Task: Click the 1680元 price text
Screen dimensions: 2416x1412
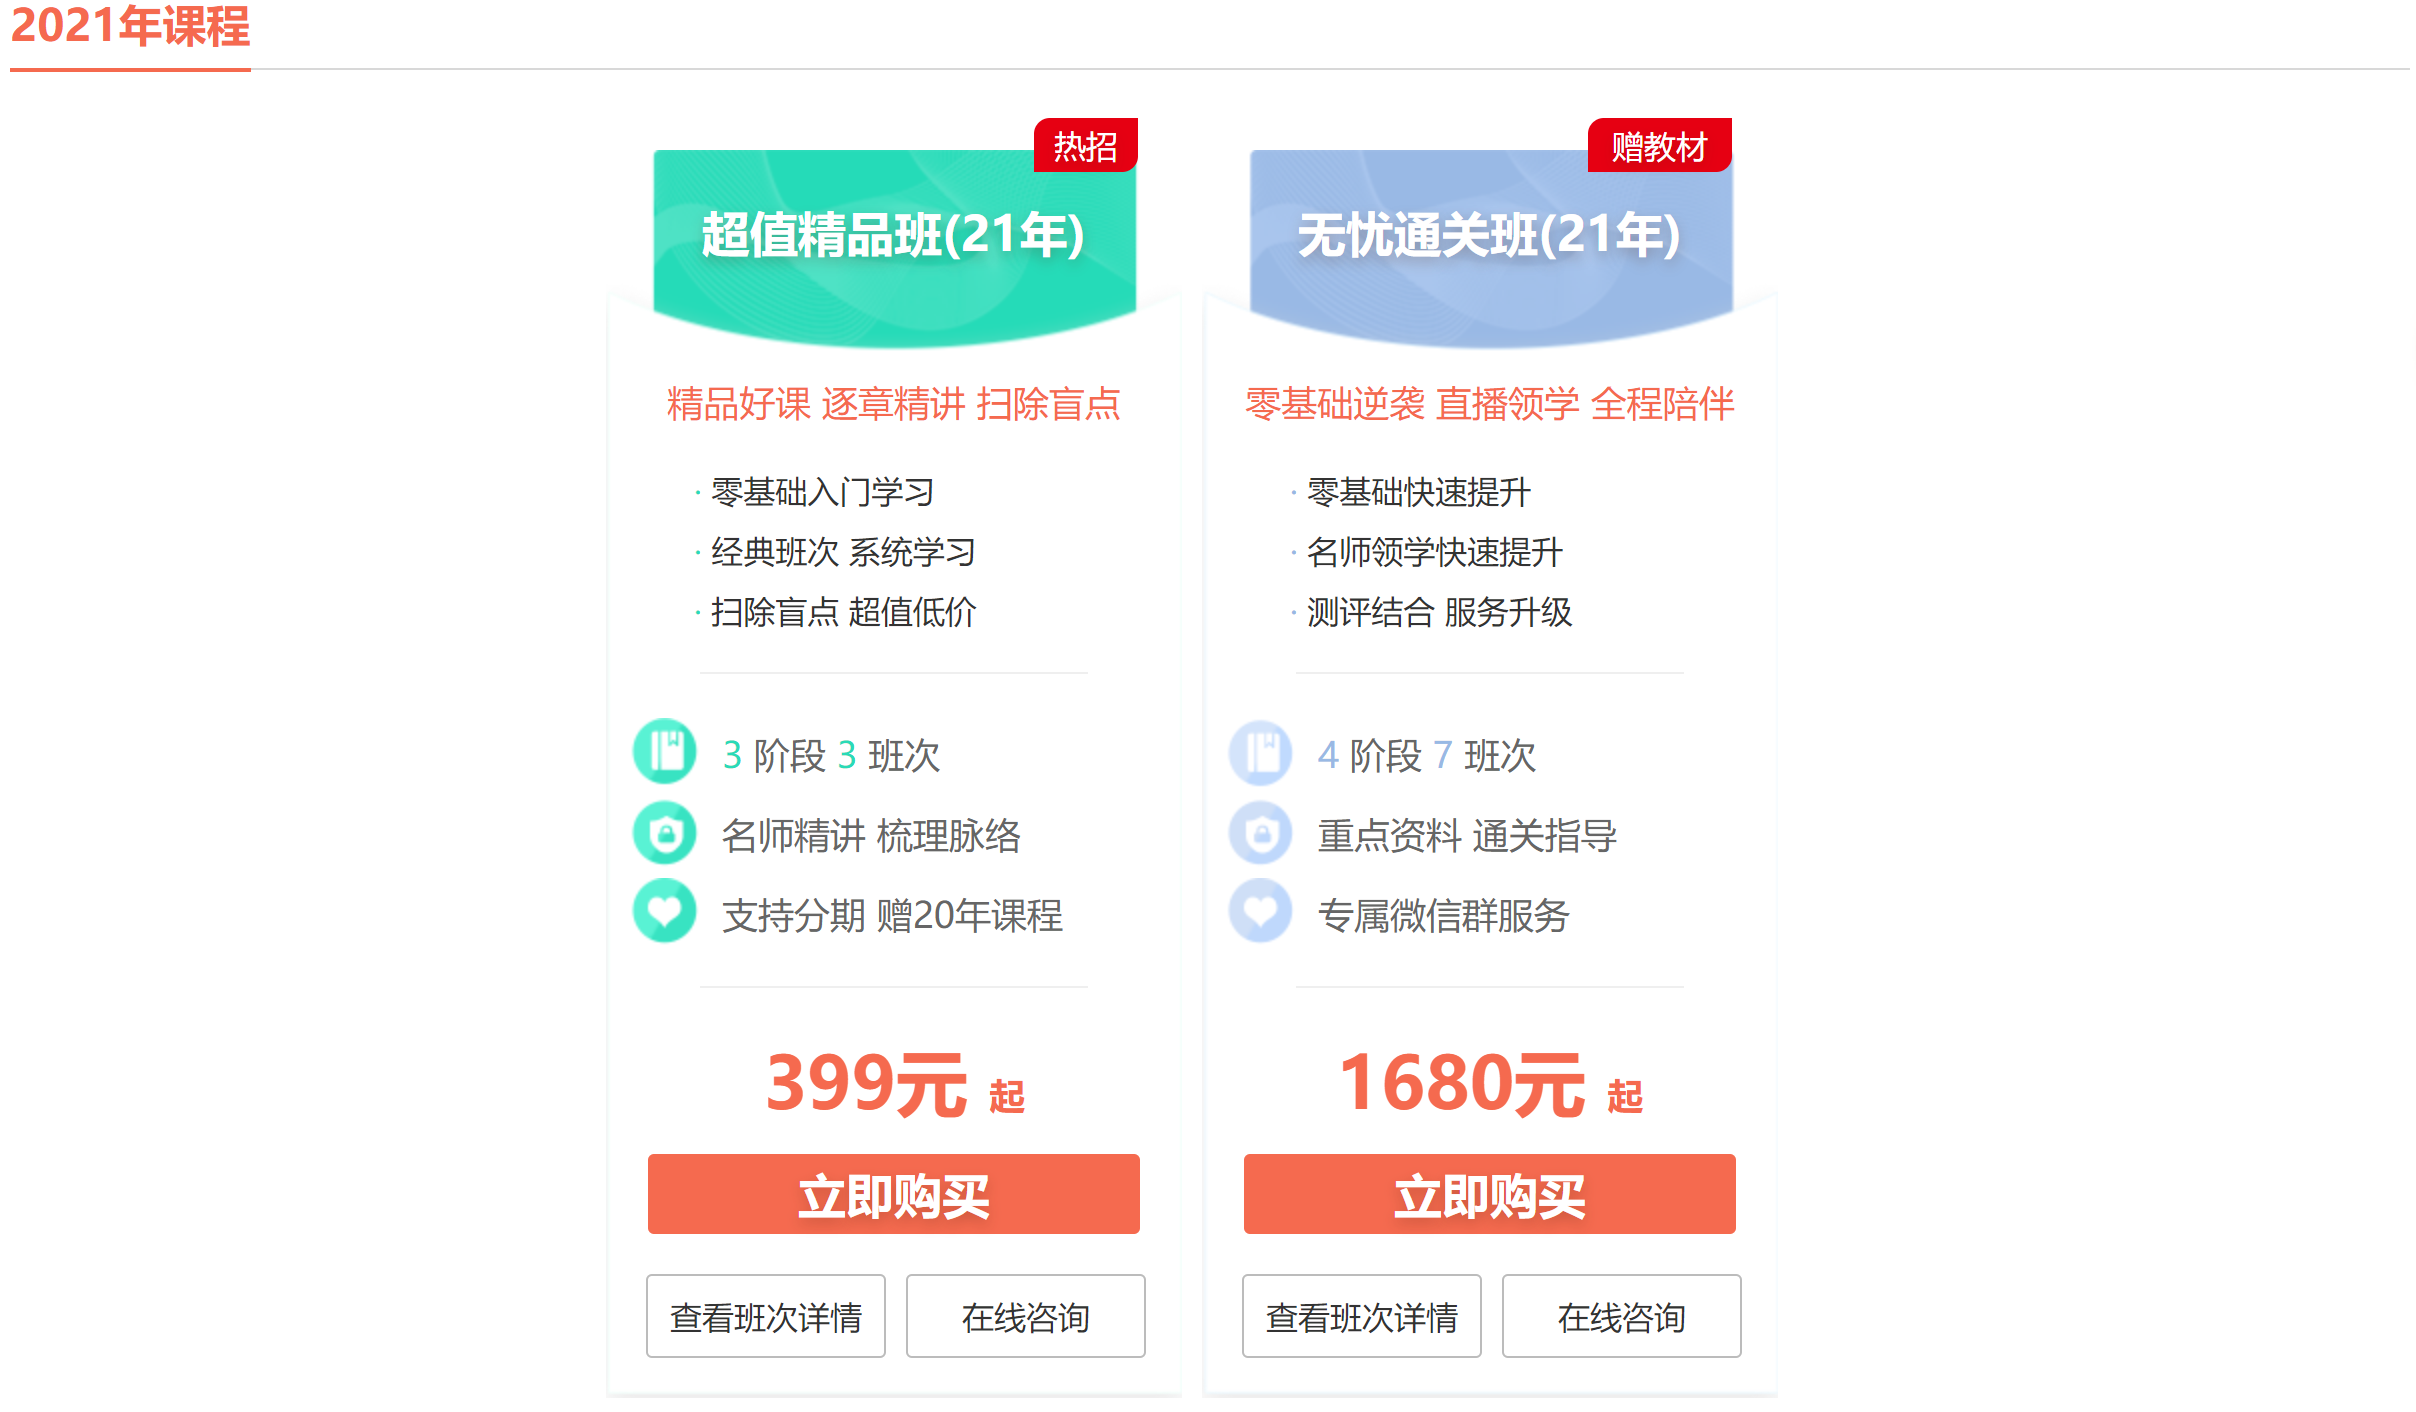Action: (1462, 1082)
